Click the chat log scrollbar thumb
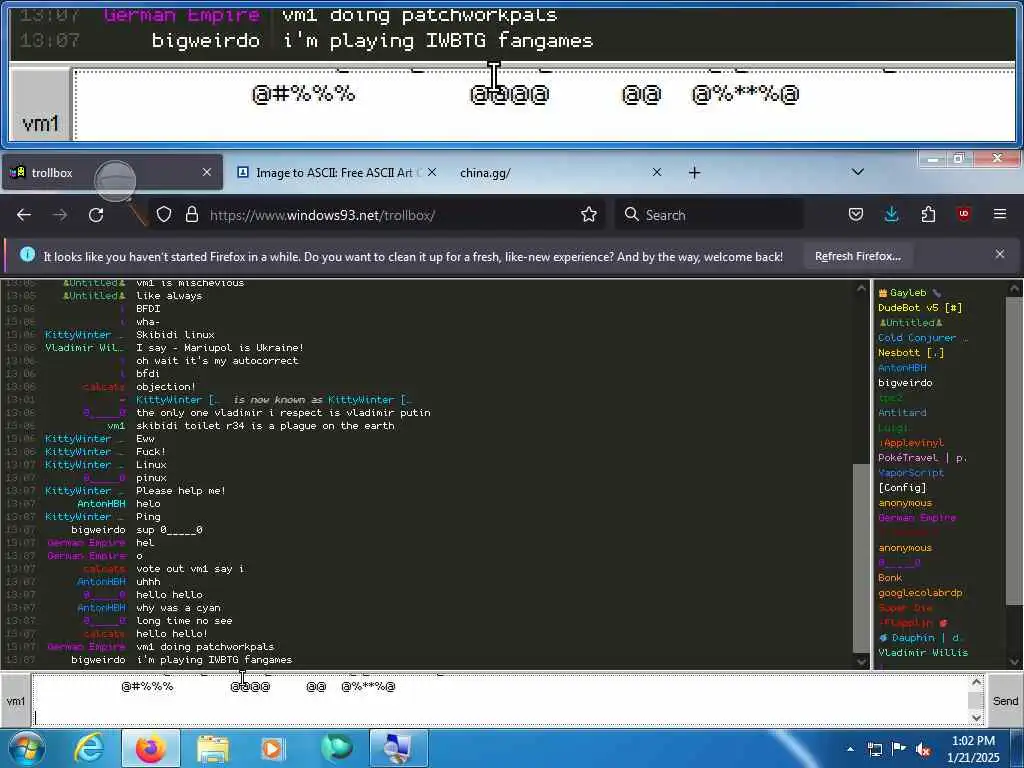The width and height of the screenshot is (1024, 768). [861, 558]
